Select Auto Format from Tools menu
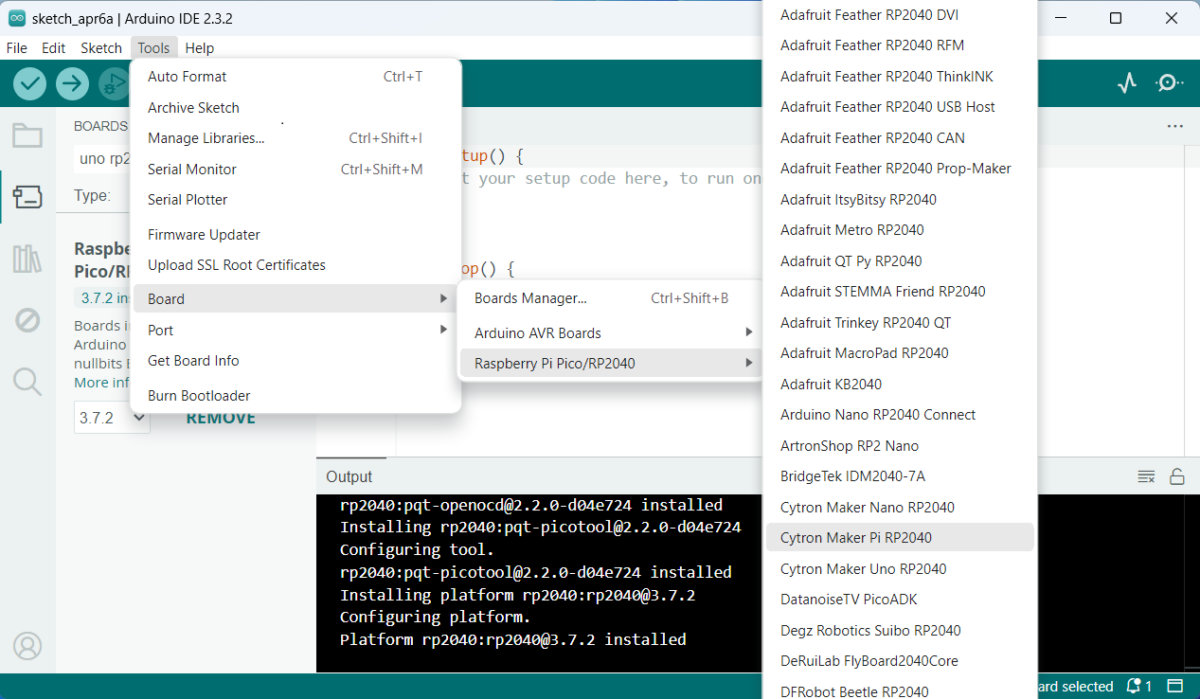The height and width of the screenshot is (699, 1200). (187, 77)
